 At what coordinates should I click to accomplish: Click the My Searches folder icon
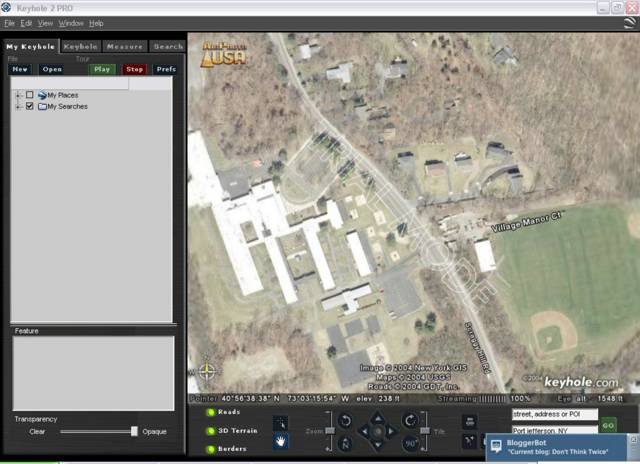pos(42,107)
